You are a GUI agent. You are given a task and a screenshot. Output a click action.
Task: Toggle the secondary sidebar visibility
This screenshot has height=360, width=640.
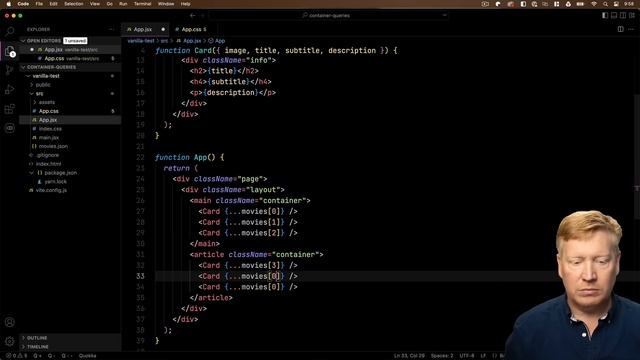[x=623, y=16]
